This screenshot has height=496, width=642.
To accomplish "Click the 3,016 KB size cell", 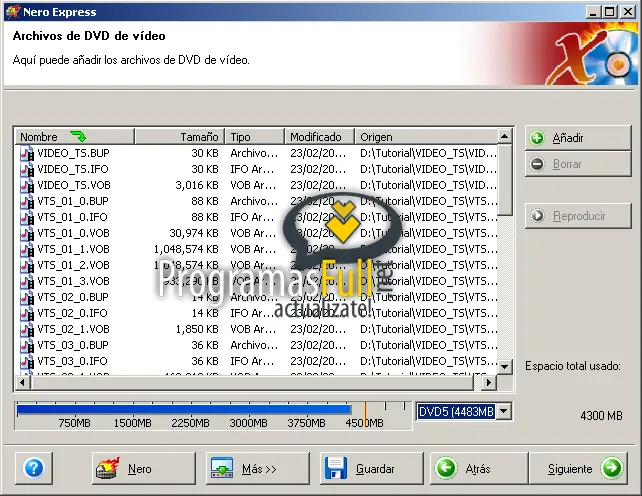I will (x=197, y=185).
